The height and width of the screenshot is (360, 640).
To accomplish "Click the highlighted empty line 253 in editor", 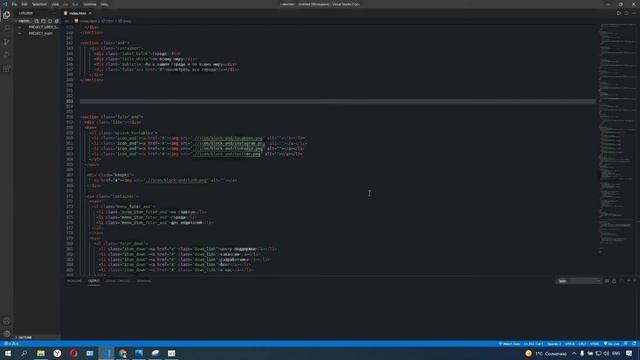I will (338, 101).
